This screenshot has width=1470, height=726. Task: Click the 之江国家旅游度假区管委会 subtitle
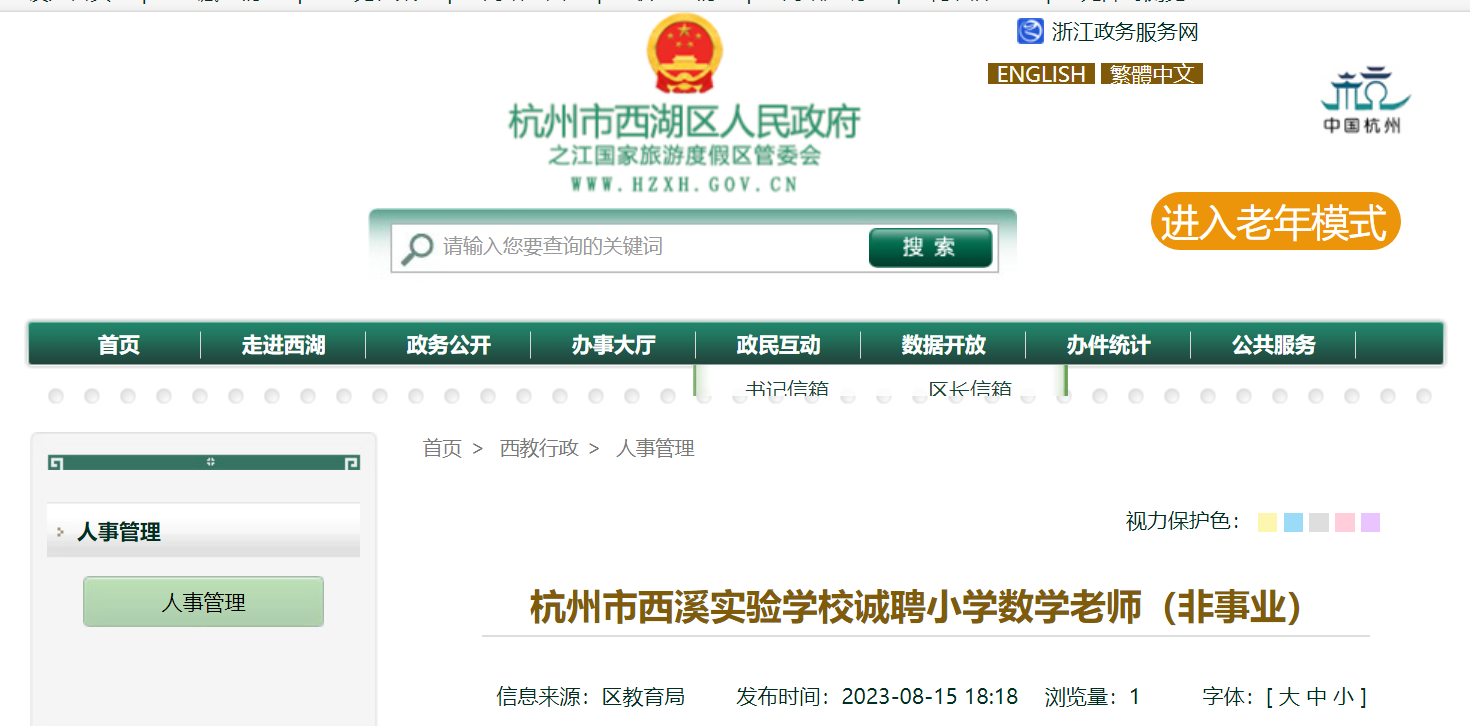click(x=685, y=156)
